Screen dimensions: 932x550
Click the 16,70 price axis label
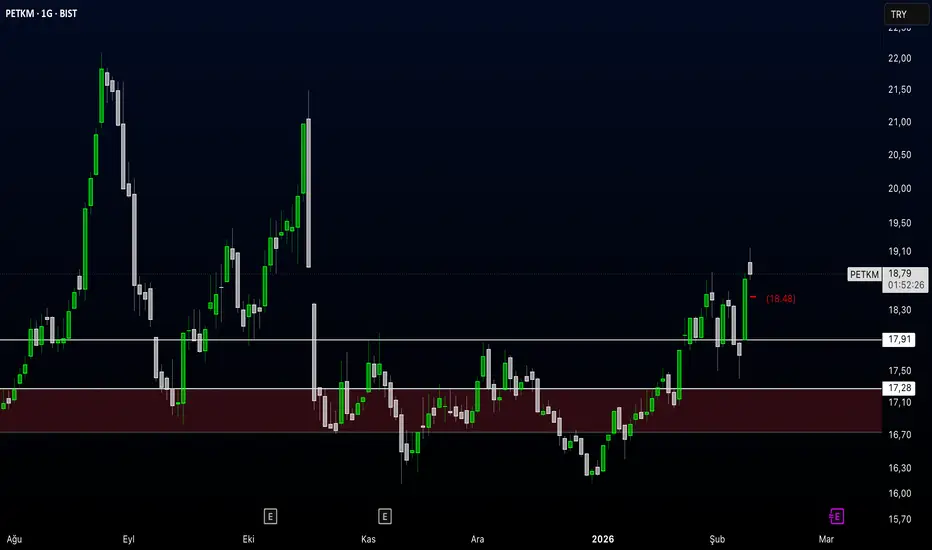pos(899,435)
